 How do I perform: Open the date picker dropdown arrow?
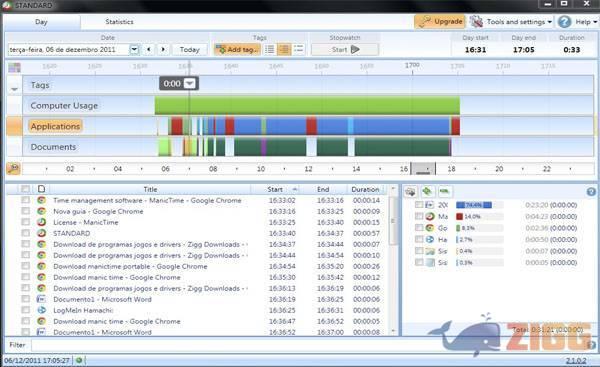134,49
